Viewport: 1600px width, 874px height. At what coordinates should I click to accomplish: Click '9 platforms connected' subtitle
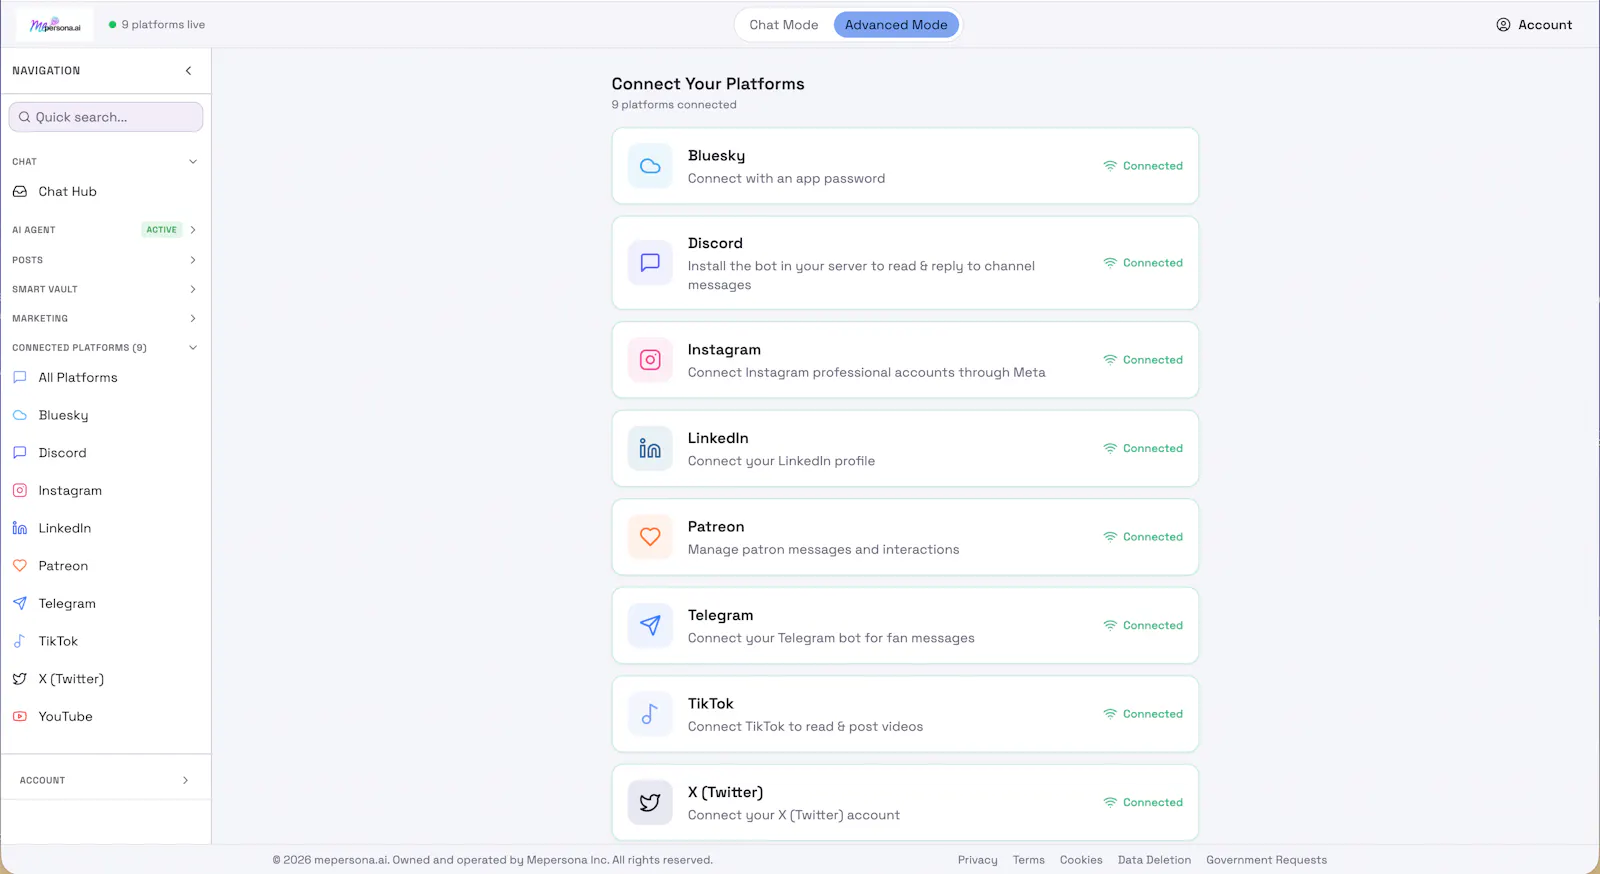(674, 105)
